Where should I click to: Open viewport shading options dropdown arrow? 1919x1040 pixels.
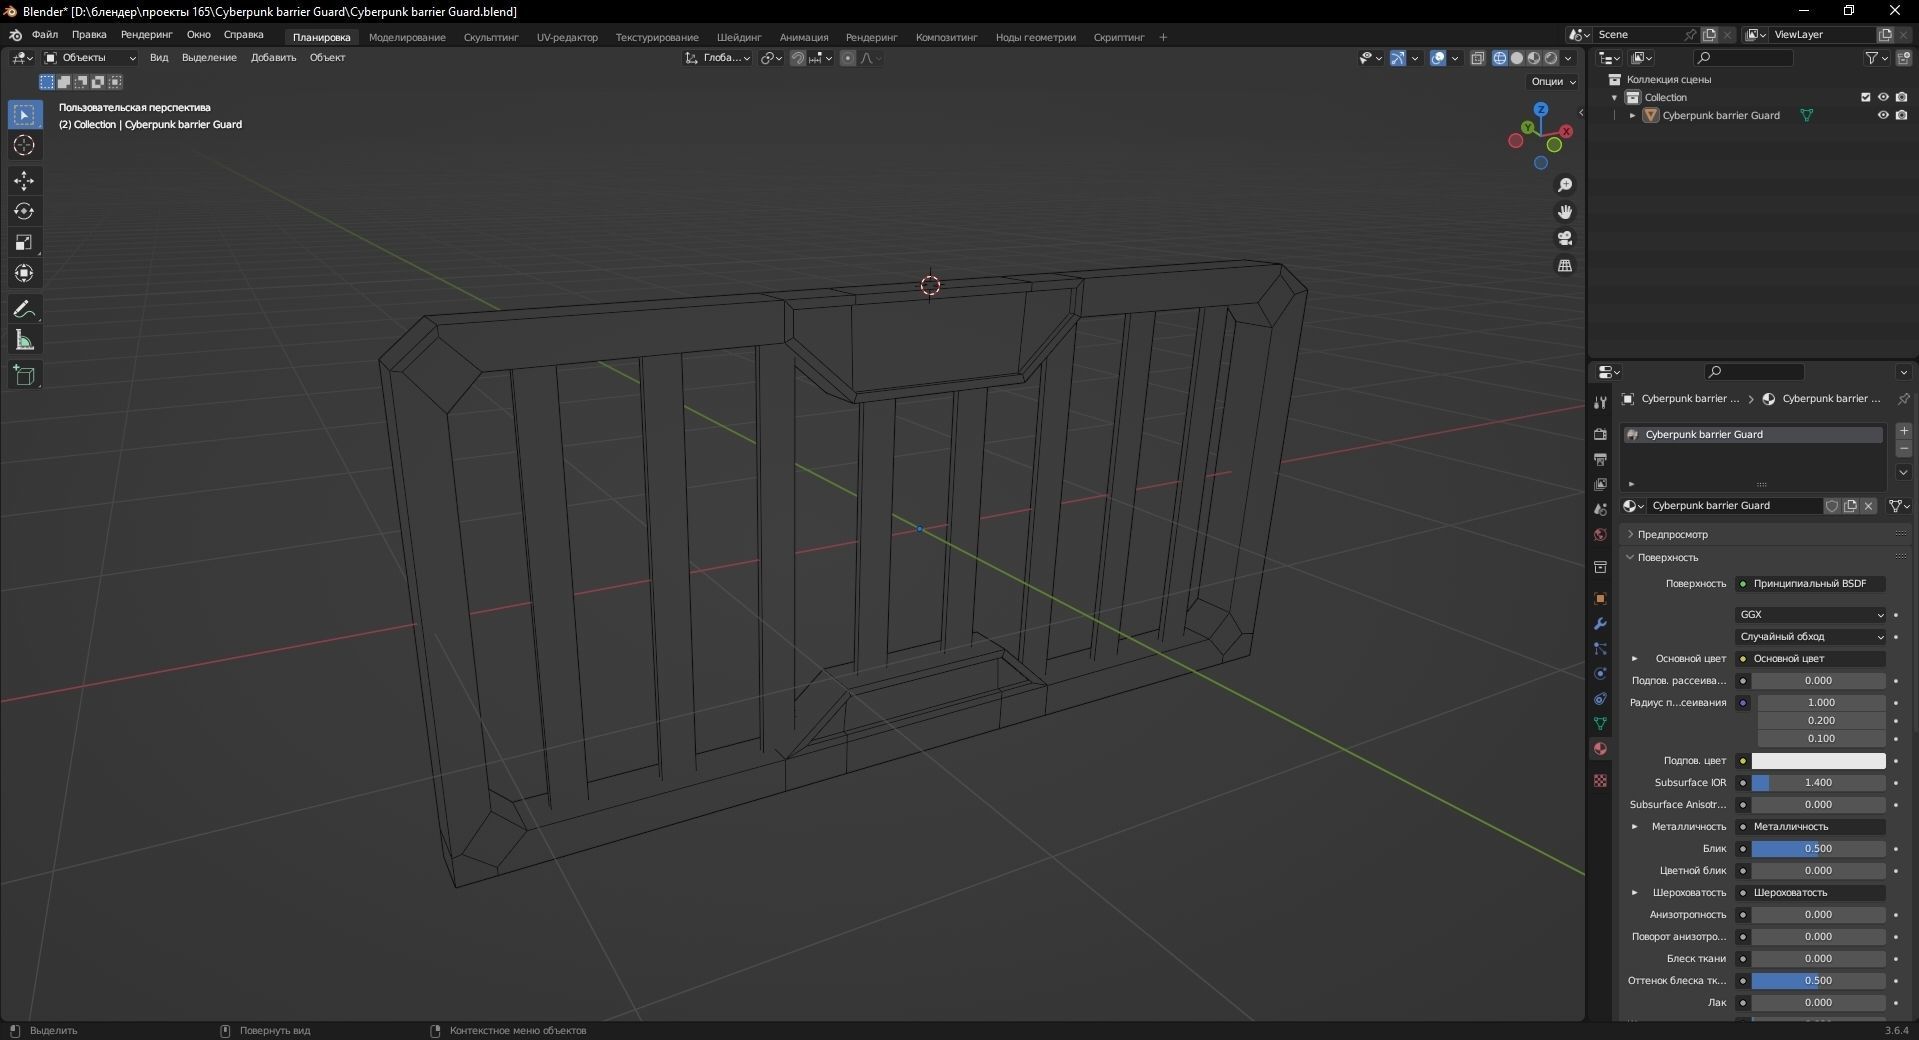(x=1568, y=58)
